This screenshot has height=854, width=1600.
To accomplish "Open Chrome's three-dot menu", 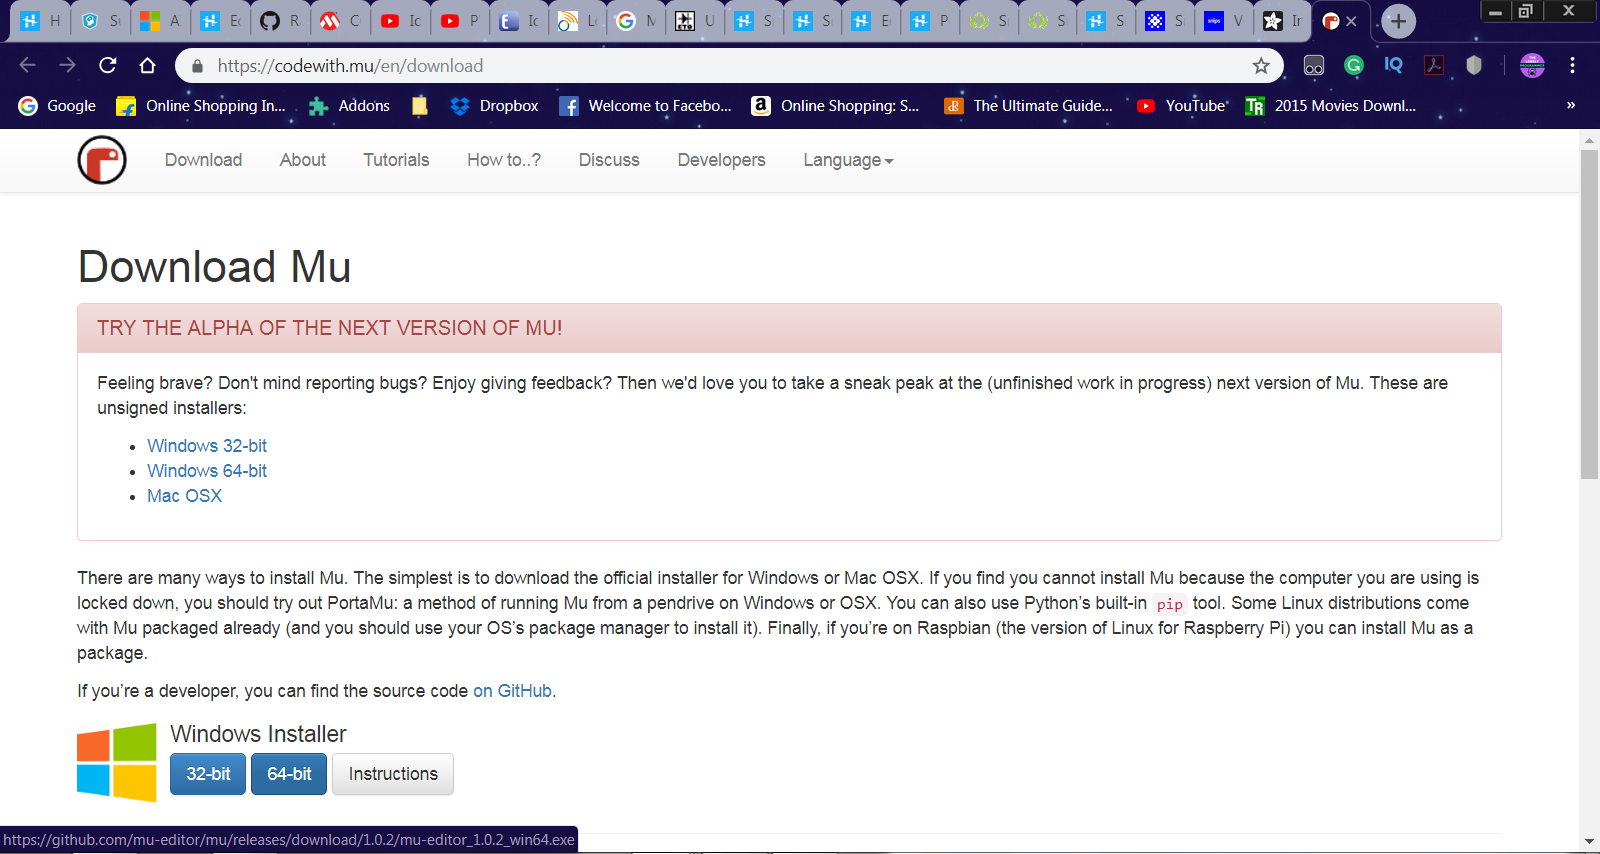I will coord(1572,65).
